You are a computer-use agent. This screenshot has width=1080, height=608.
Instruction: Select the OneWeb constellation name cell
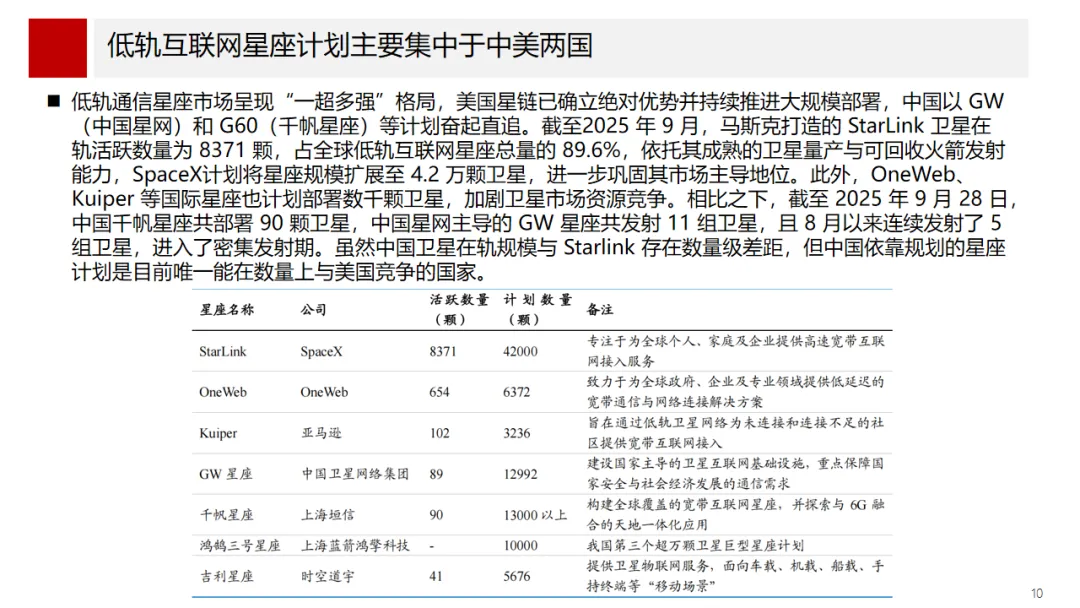222,392
